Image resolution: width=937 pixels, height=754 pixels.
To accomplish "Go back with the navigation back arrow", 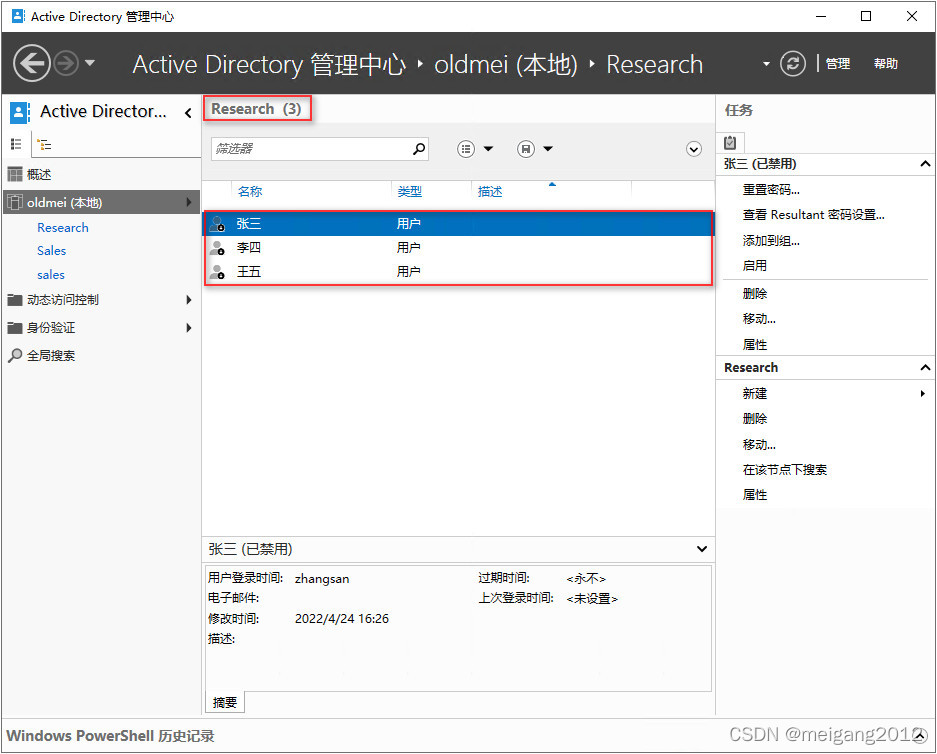I will point(31,63).
